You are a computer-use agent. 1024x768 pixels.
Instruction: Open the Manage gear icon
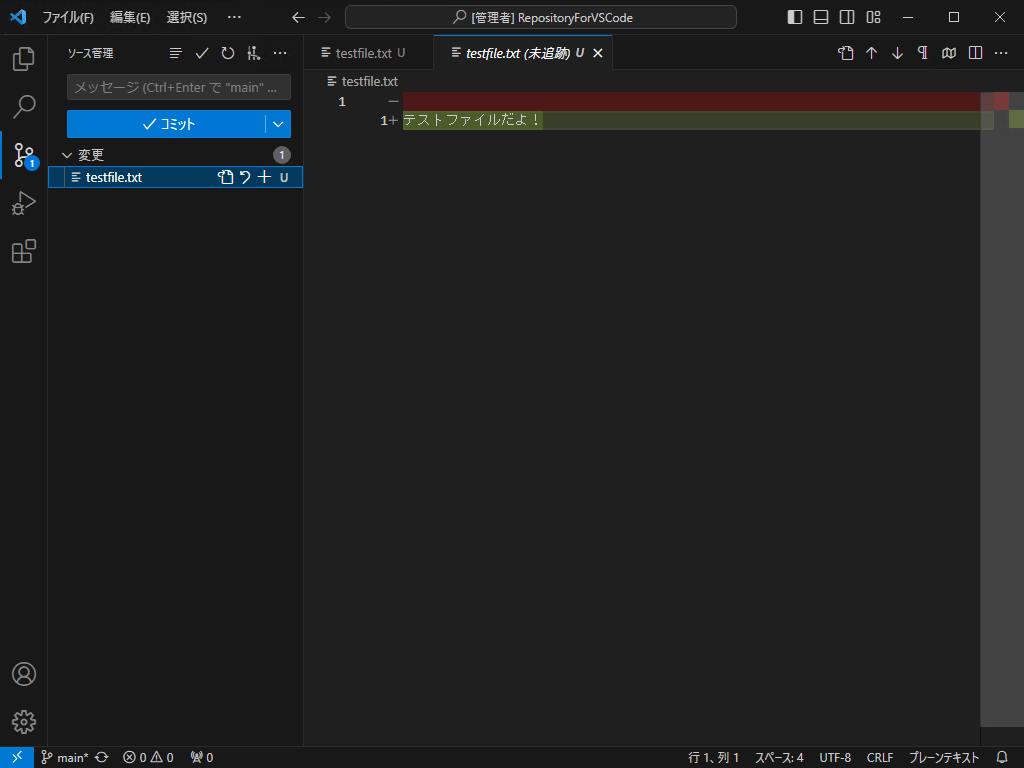coord(24,722)
